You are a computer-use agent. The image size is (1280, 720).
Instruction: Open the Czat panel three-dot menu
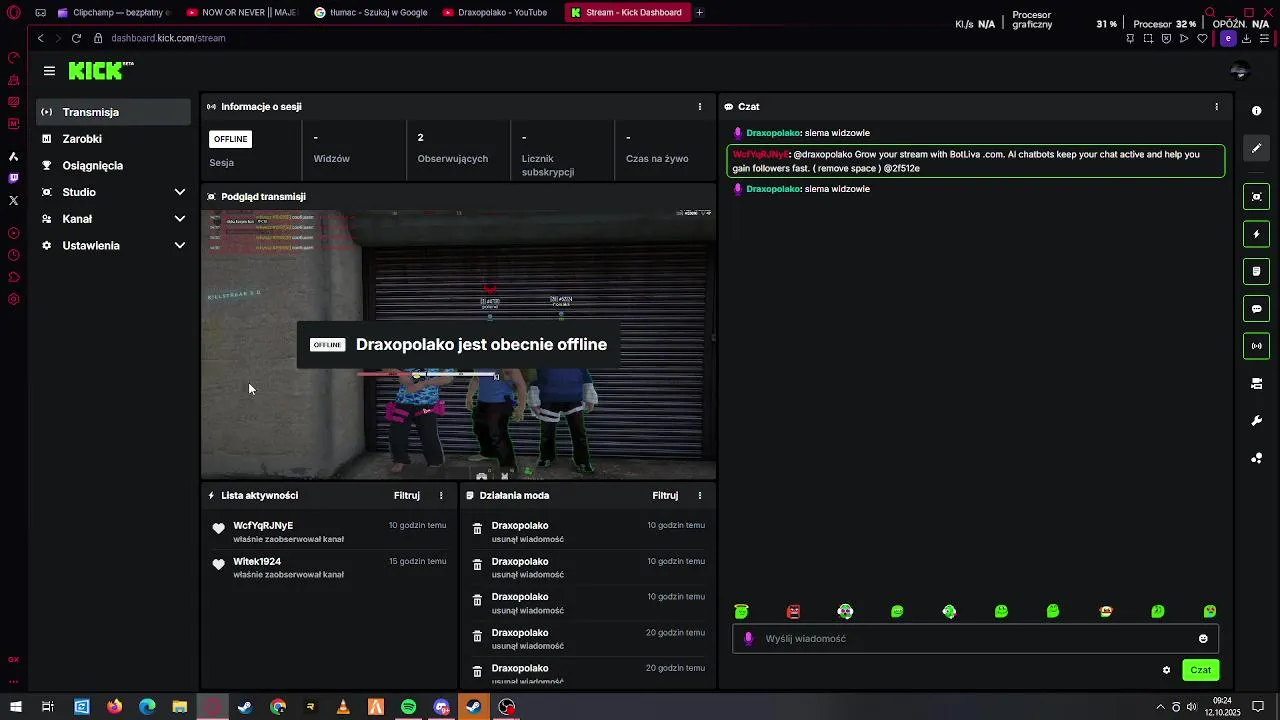coord(1216,107)
